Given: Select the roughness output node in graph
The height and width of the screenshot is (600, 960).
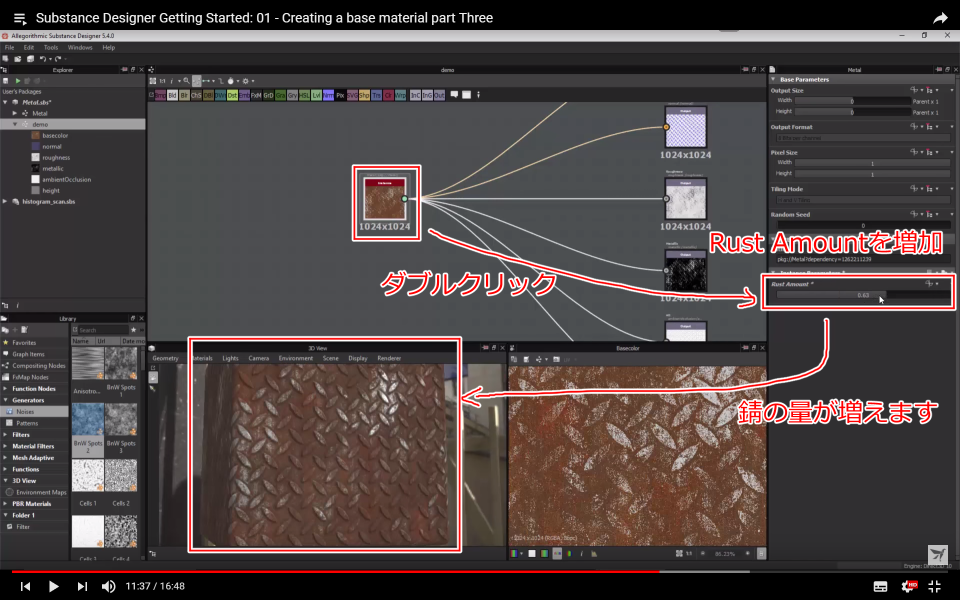Looking at the screenshot, I should click(x=685, y=199).
